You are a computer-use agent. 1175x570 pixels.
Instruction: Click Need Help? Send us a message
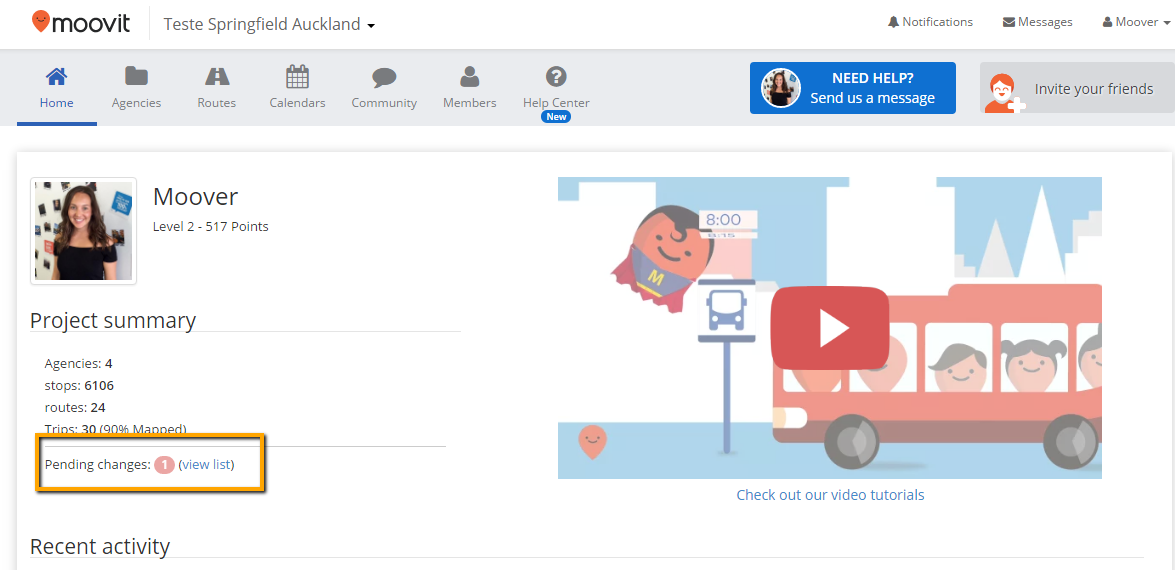point(853,88)
